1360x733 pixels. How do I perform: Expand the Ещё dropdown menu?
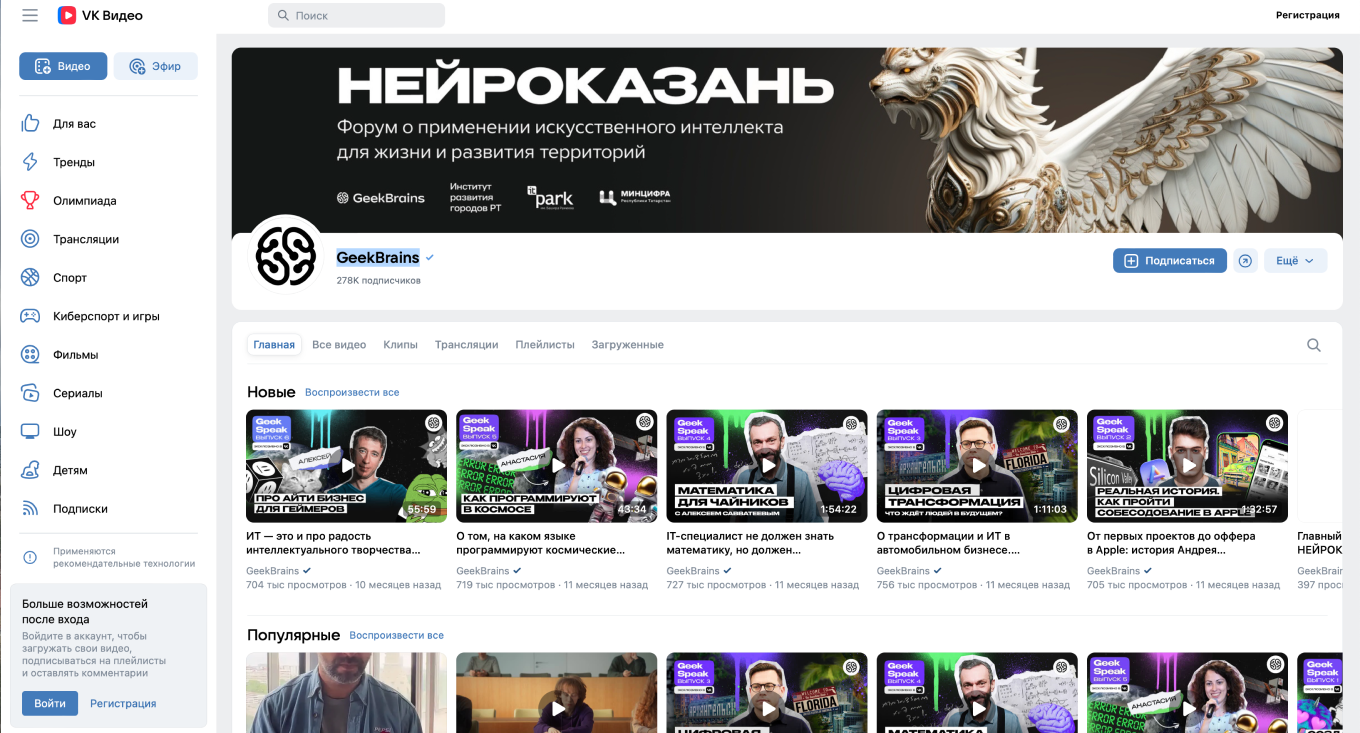click(1296, 260)
